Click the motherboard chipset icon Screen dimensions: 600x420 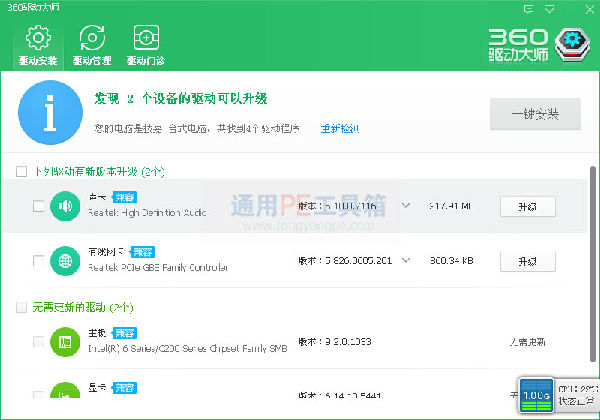coord(65,342)
